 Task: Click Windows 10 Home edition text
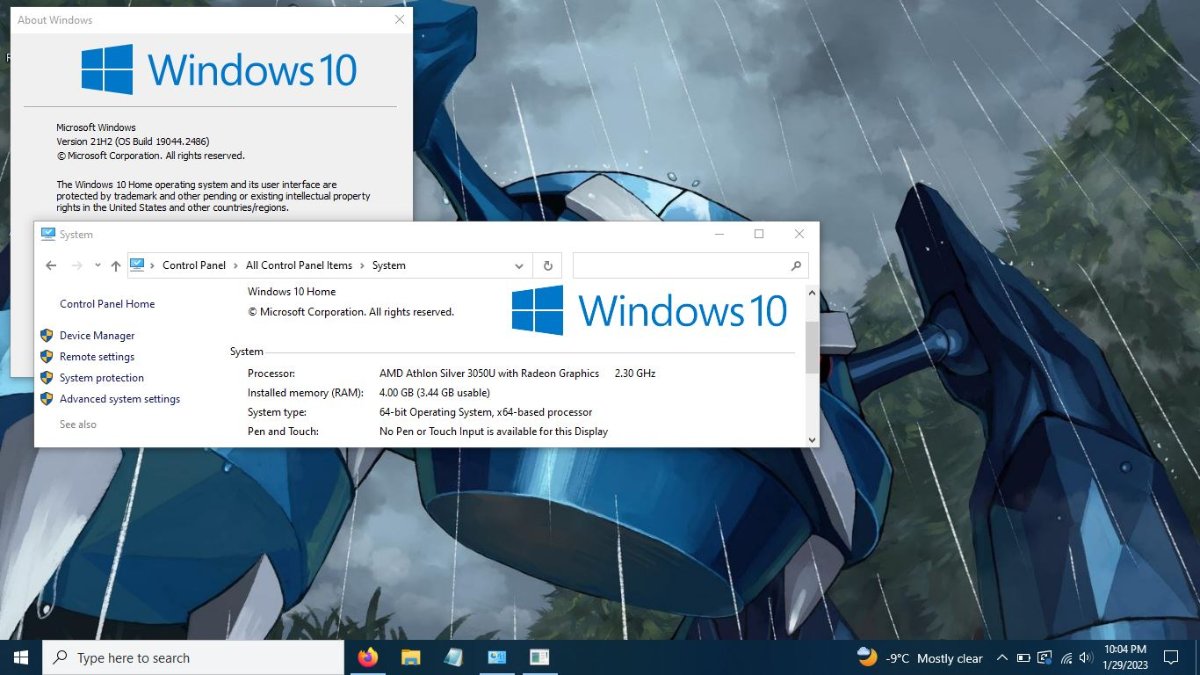(292, 292)
